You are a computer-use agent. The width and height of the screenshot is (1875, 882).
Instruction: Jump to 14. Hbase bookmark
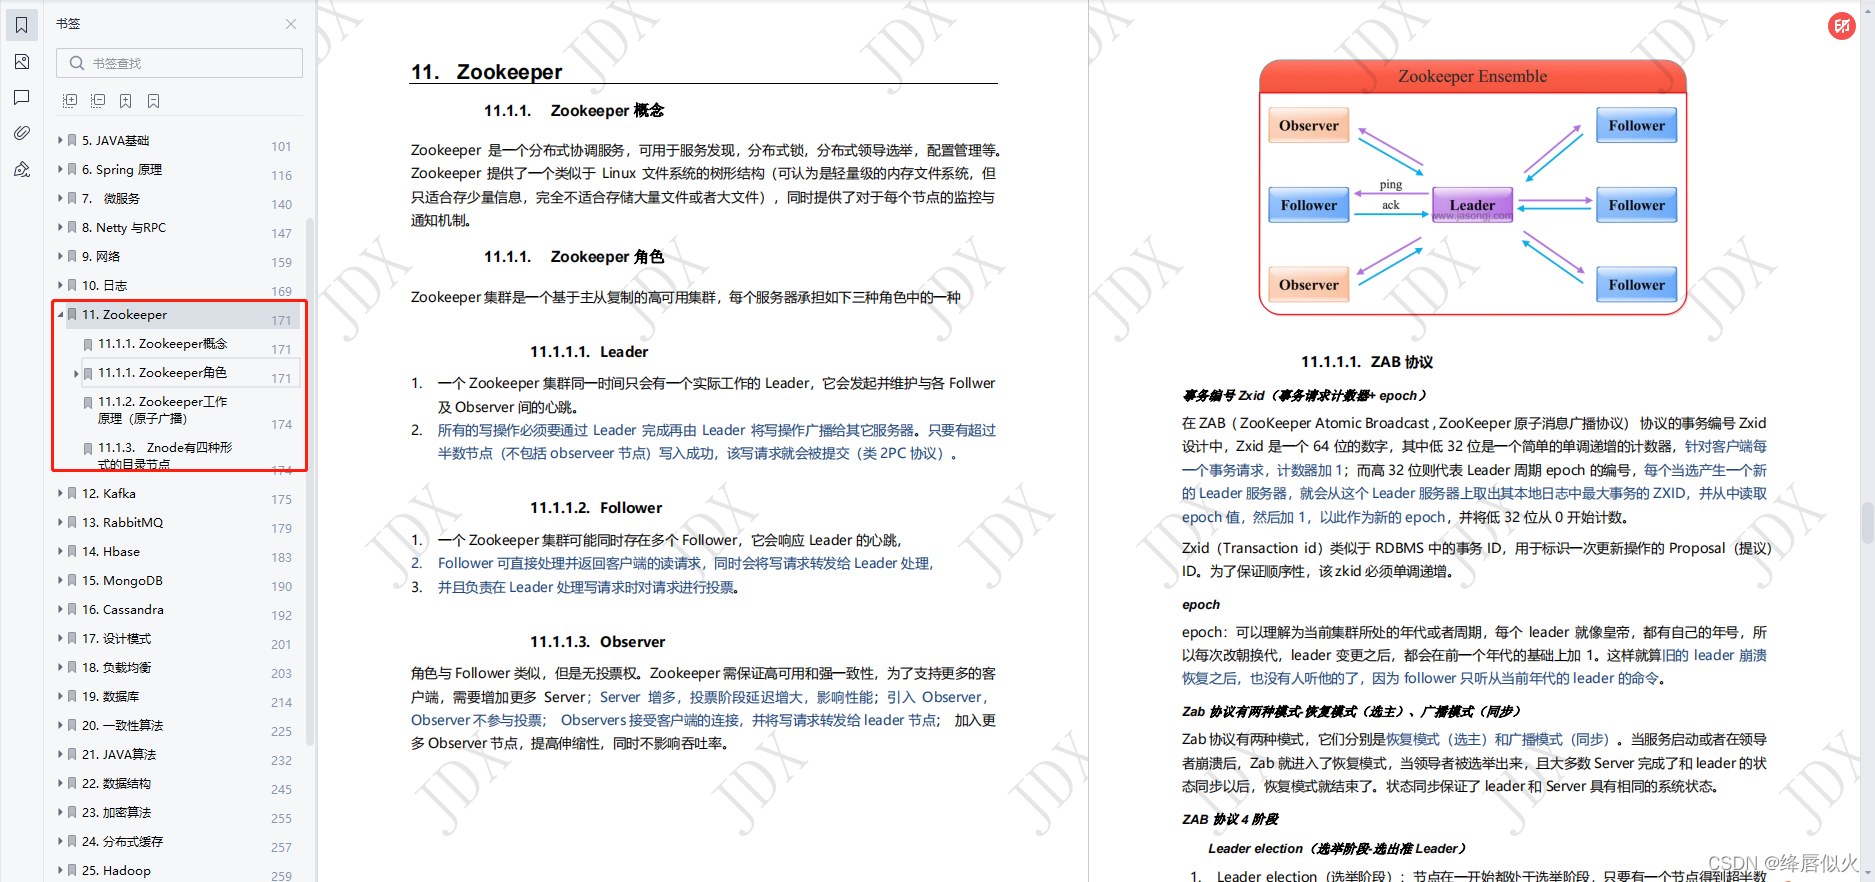110,551
